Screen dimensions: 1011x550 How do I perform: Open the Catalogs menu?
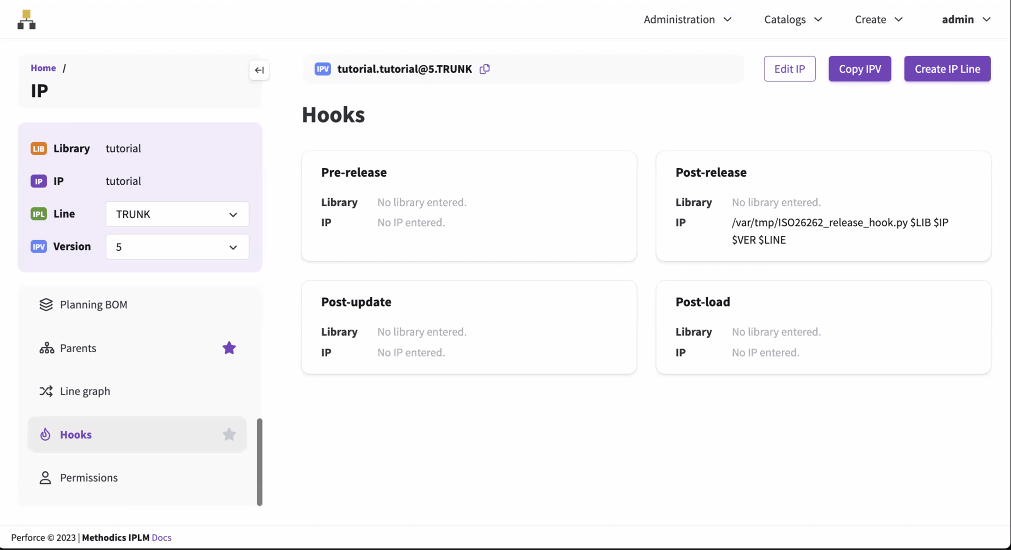(x=793, y=19)
